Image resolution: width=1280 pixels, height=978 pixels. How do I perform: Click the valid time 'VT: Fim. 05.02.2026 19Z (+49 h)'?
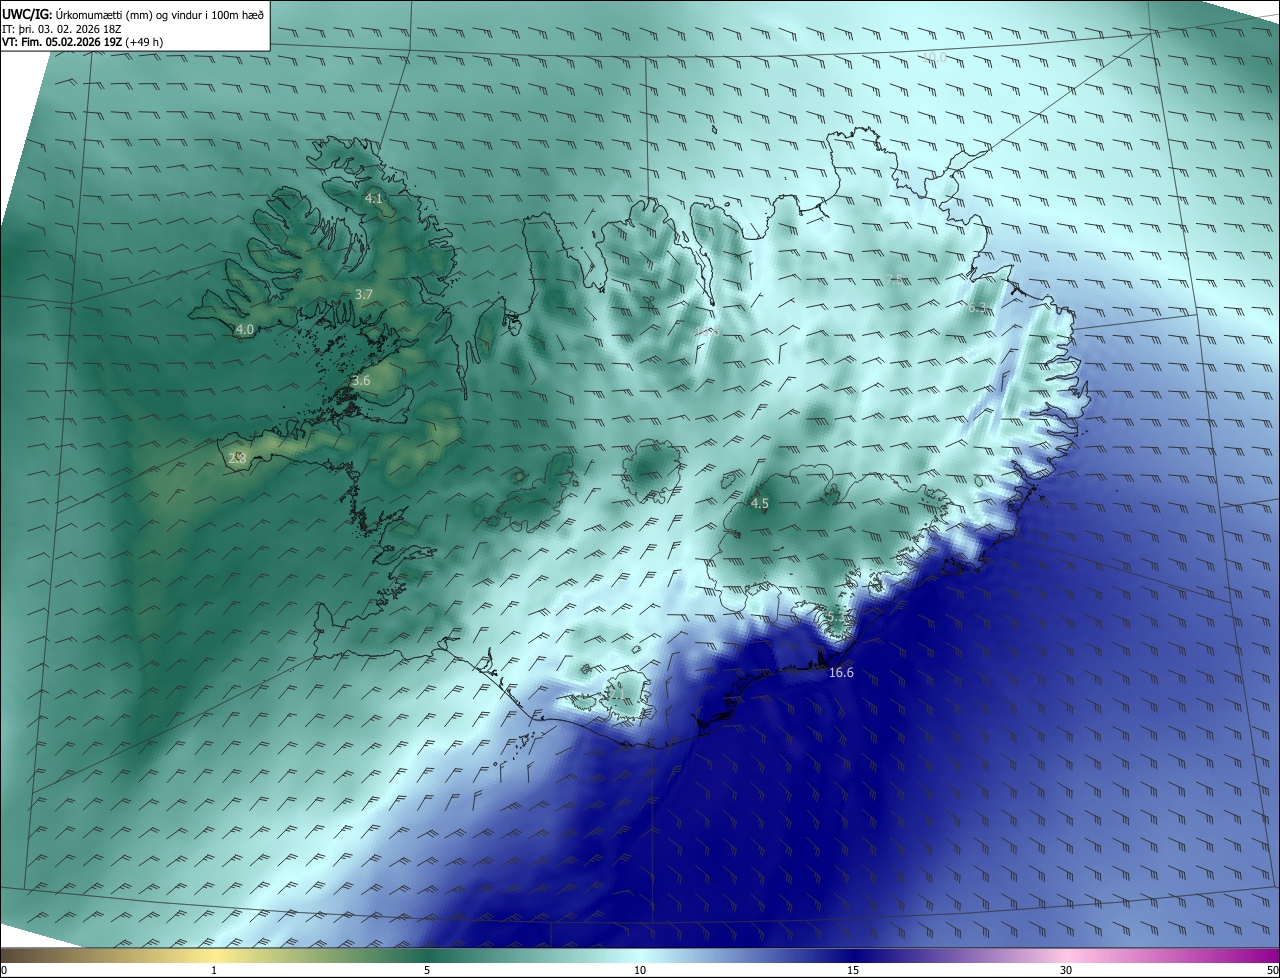coord(82,42)
